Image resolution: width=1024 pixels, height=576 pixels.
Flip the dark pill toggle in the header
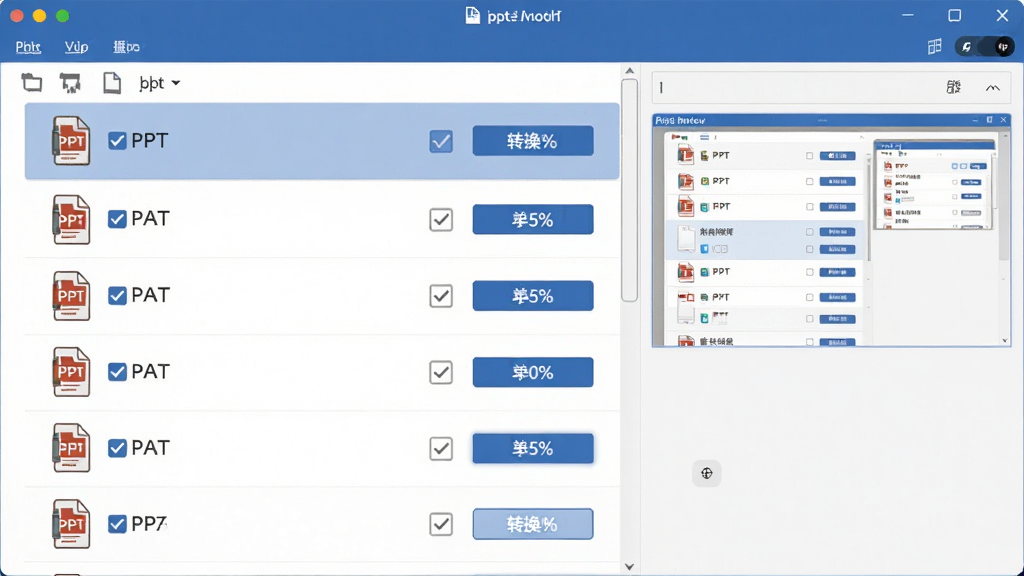tap(985, 46)
